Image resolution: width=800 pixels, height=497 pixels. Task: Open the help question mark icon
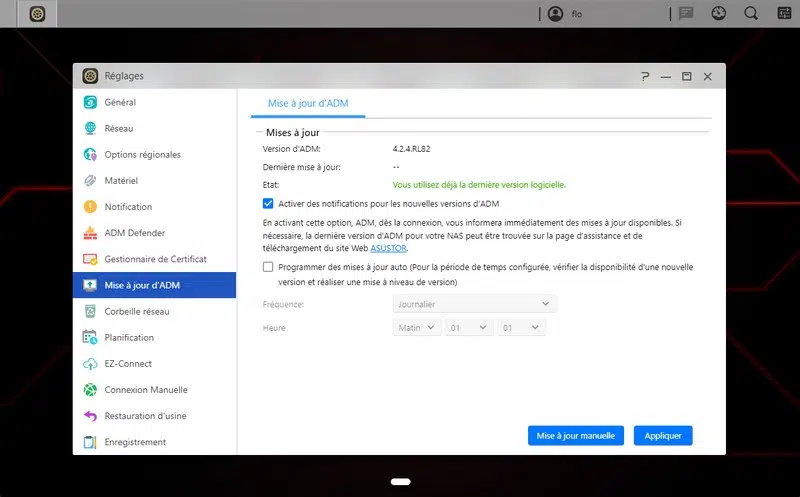(645, 76)
